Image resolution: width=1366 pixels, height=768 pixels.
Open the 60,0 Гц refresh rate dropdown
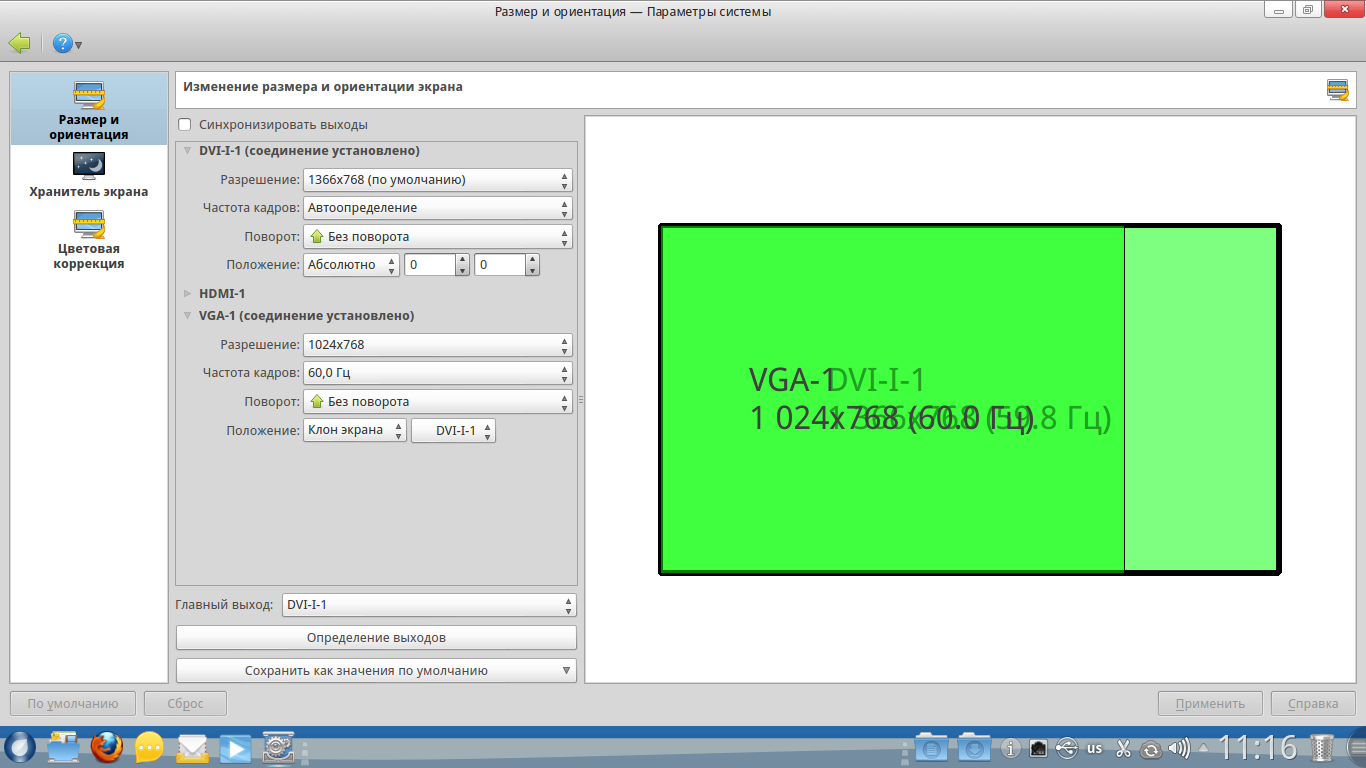pos(438,373)
